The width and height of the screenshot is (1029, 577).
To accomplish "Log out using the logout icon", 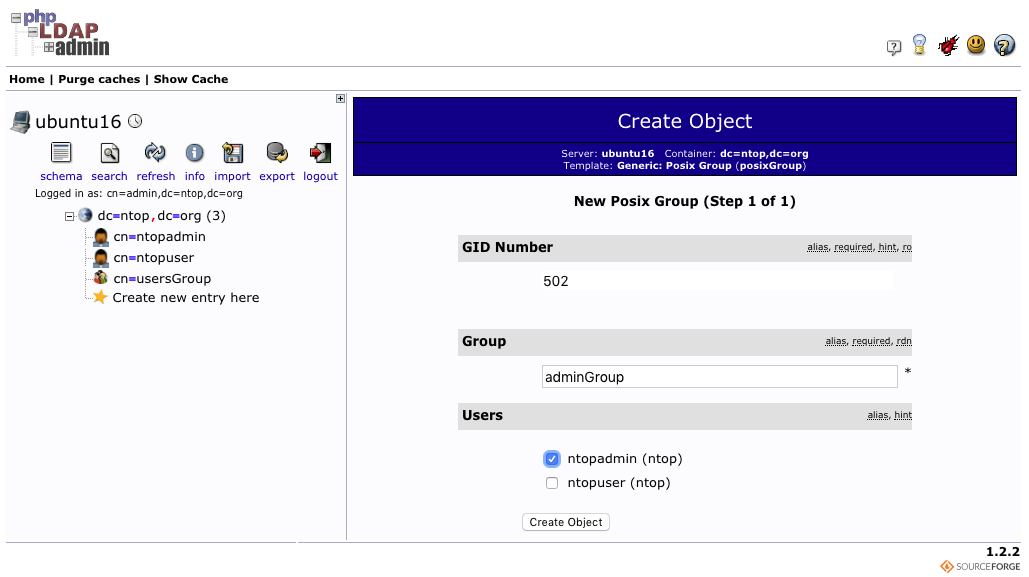I will [320, 153].
